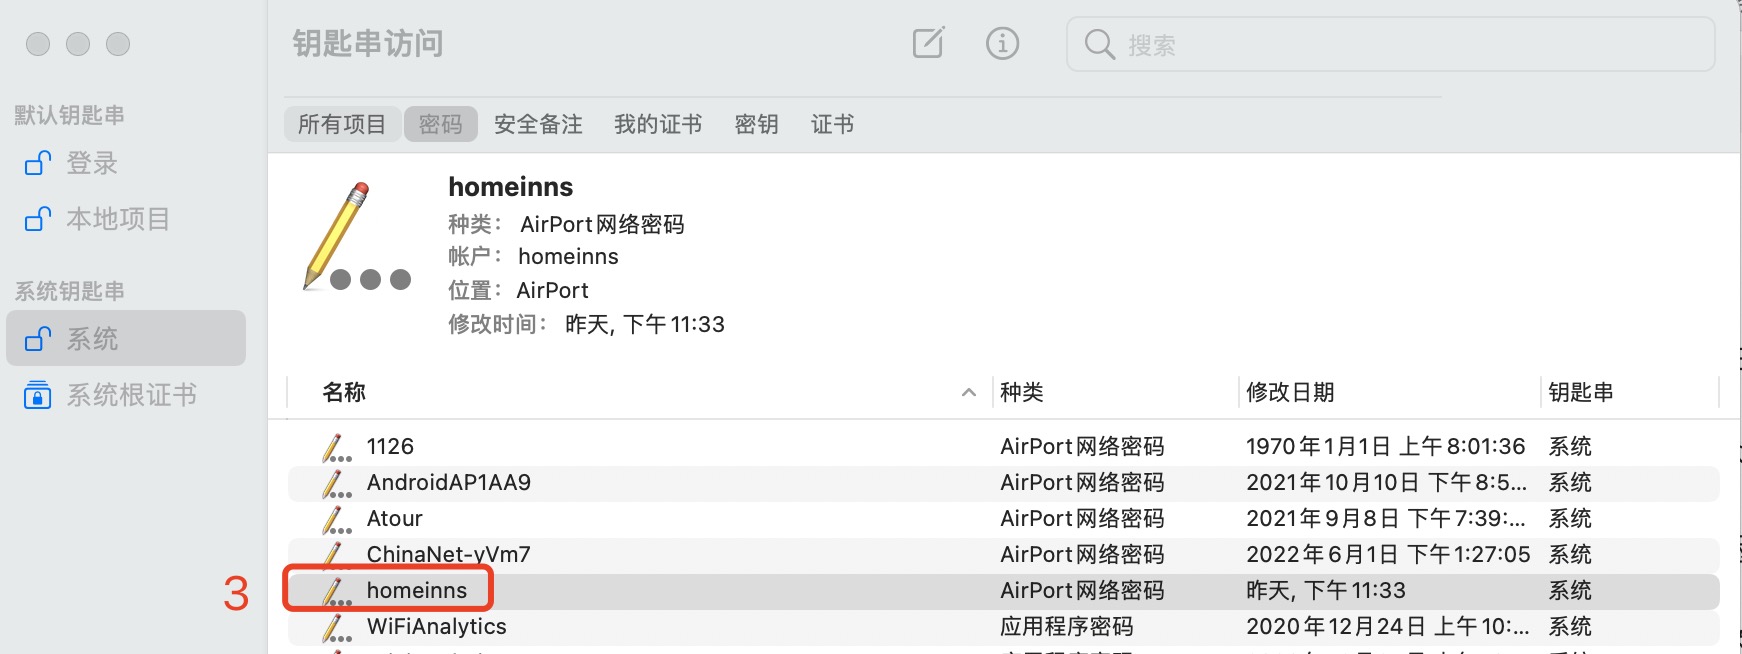This screenshot has width=1742, height=654.
Task: Switch to the 所有项目 tab
Action: click(342, 124)
